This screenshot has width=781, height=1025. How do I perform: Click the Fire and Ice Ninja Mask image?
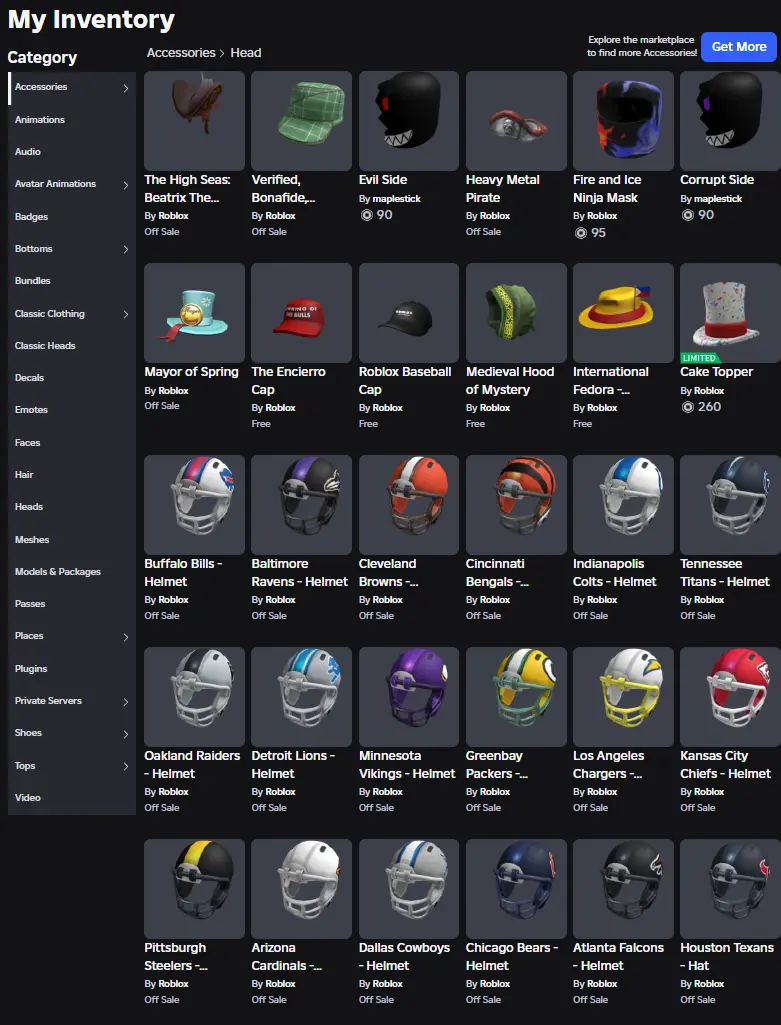(x=623, y=120)
